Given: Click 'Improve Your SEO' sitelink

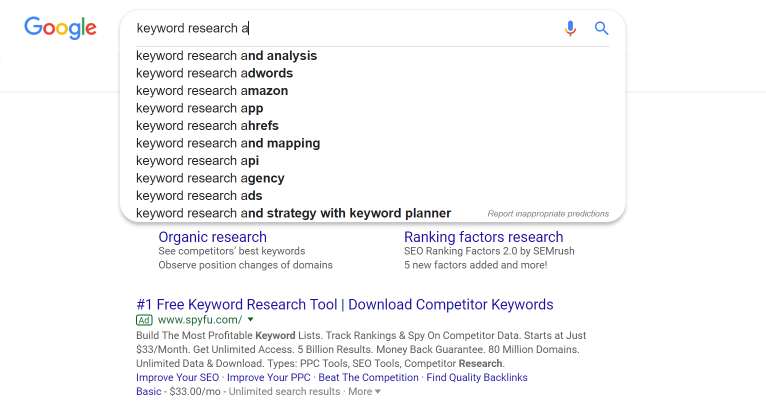Looking at the screenshot, I should 177,378.
